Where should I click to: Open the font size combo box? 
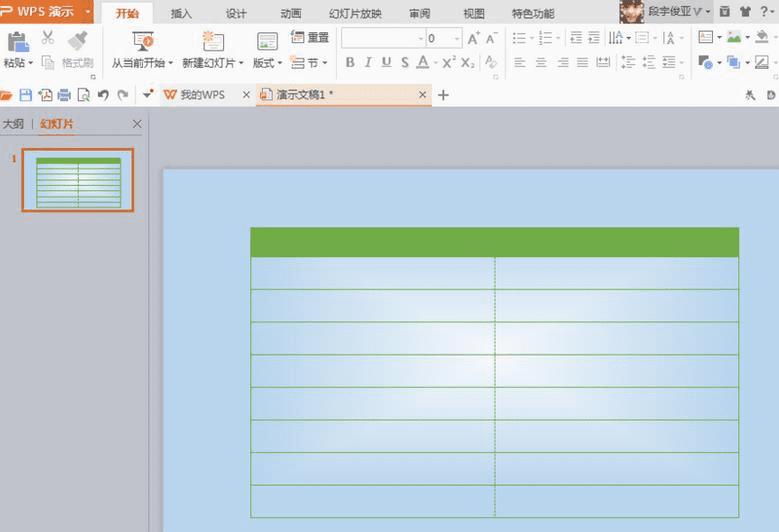[x=444, y=38]
